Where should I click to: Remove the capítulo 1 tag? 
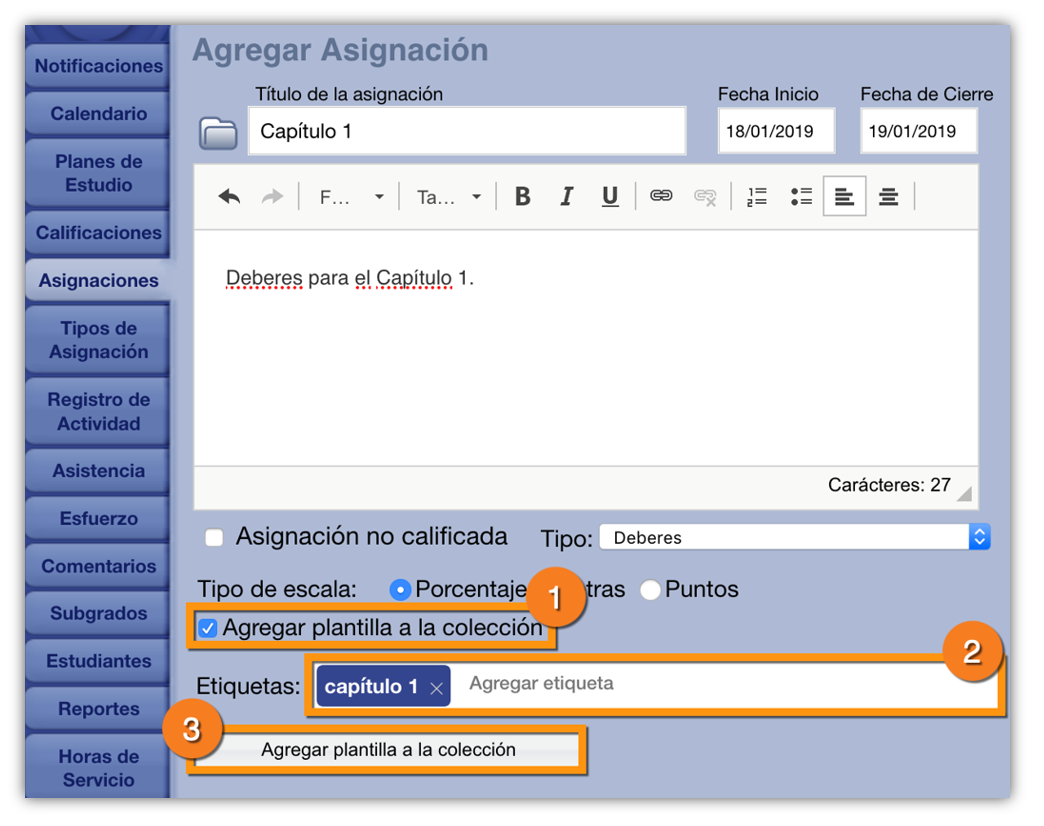(436, 688)
